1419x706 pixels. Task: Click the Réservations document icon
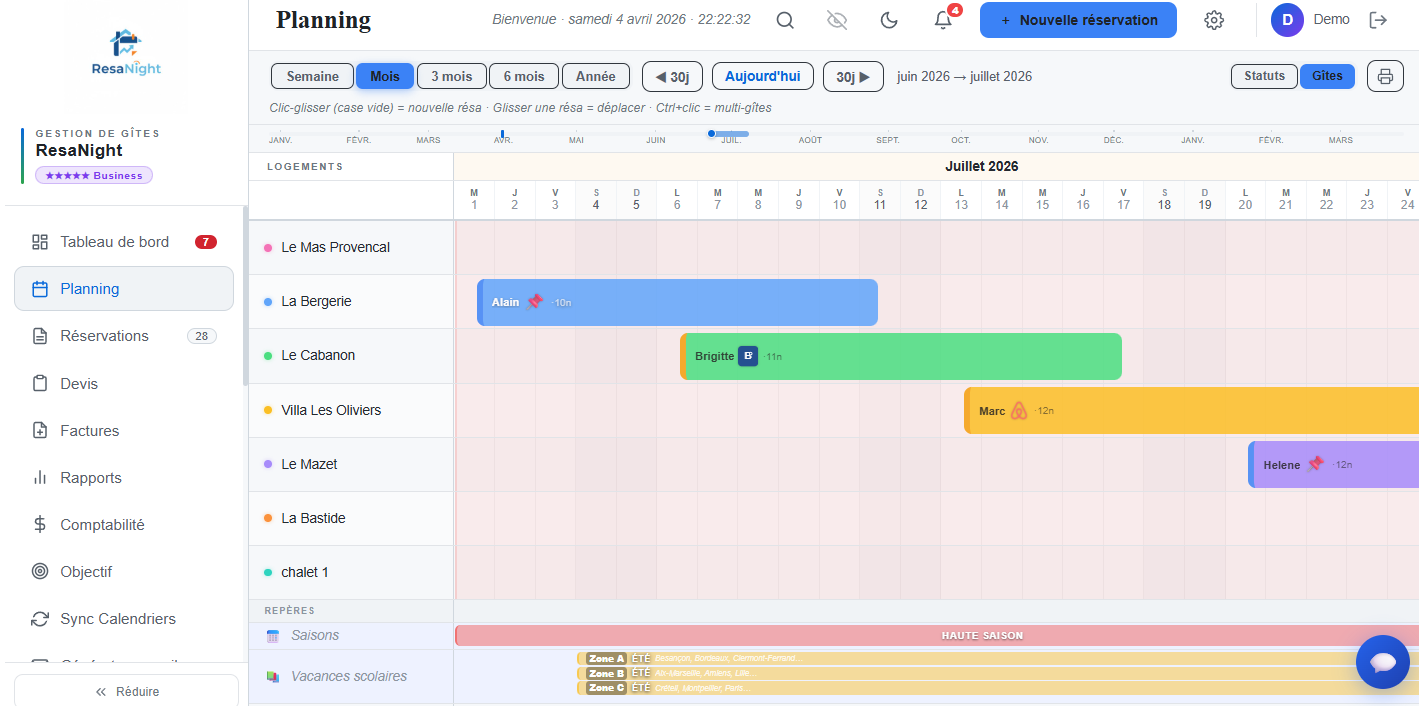40,336
